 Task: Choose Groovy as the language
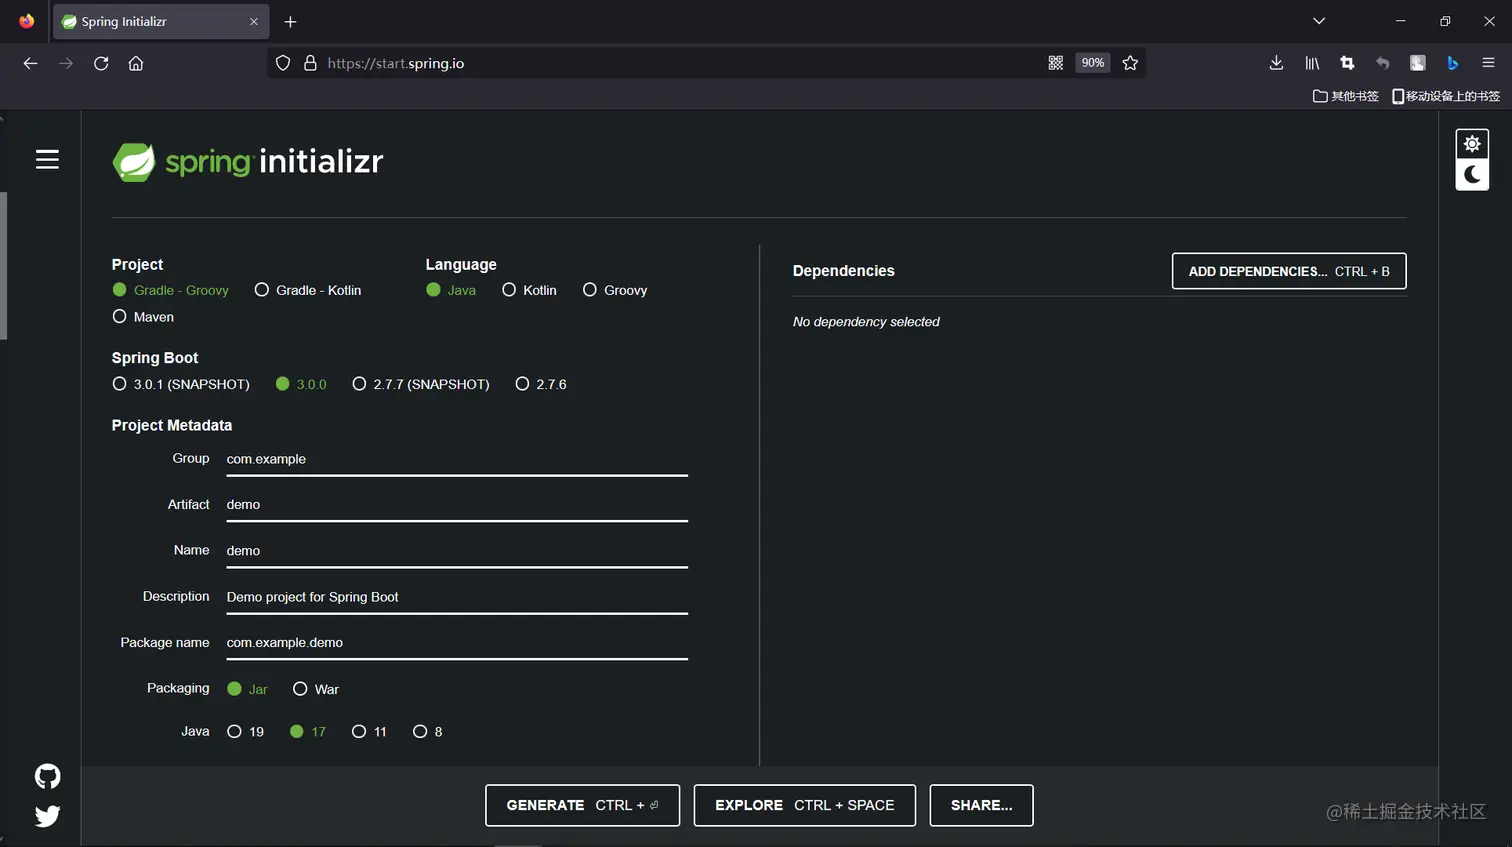[615, 290]
